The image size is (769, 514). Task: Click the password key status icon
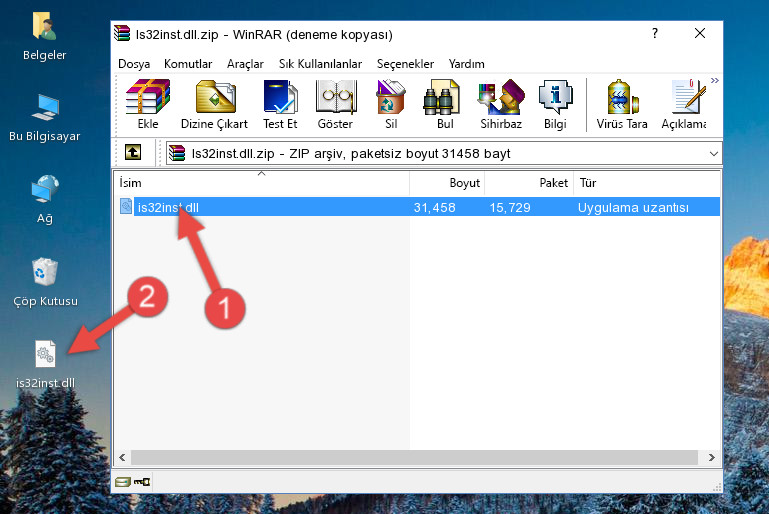coord(142,482)
